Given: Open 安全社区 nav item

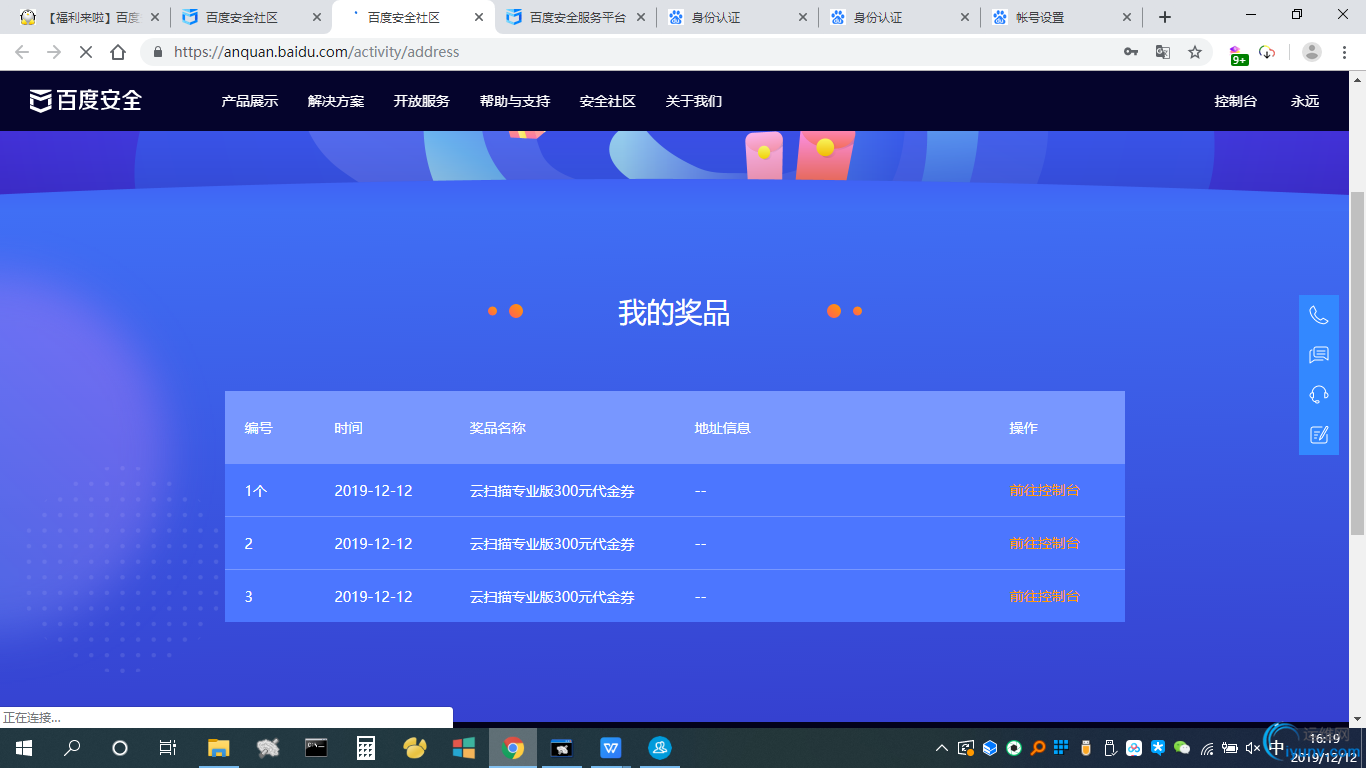Looking at the screenshot, I should coord(608,101).
